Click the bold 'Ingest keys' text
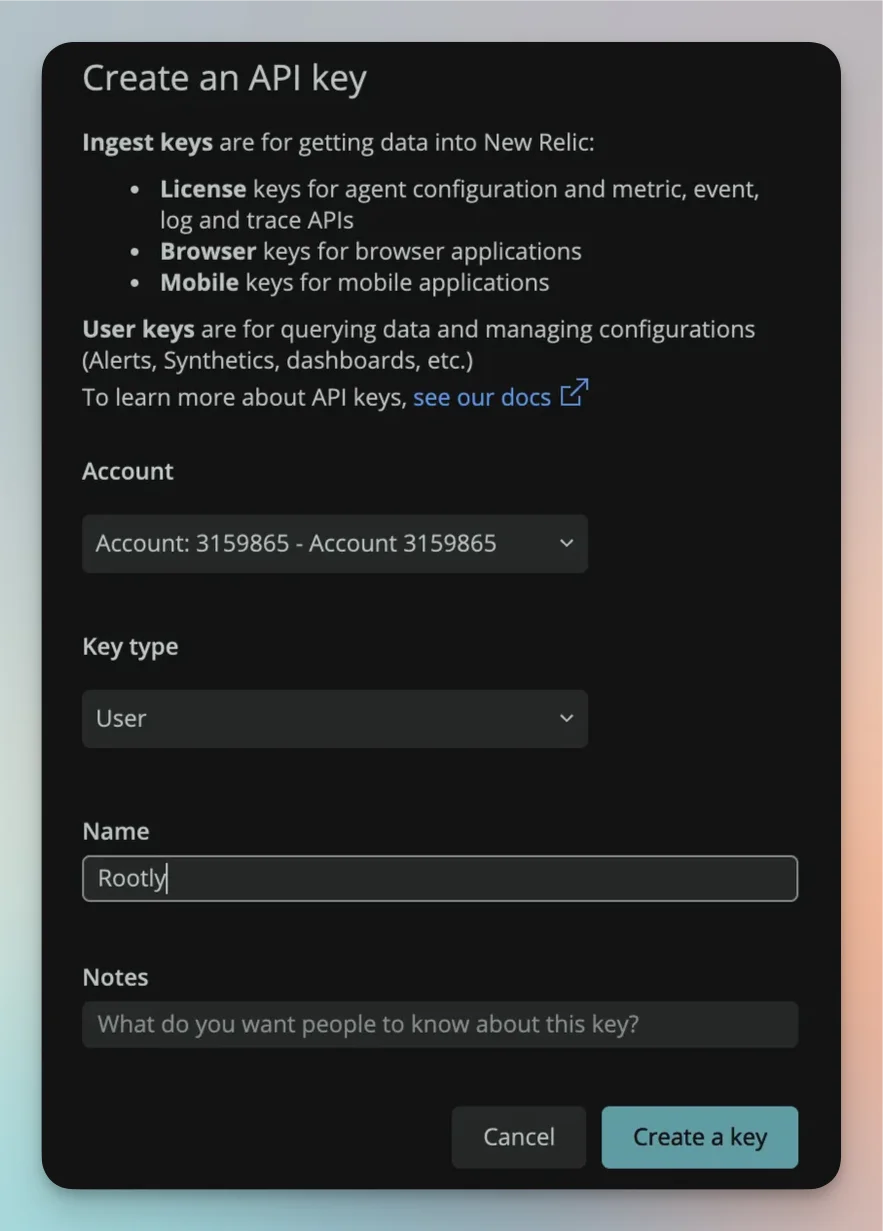 pyautogui.click(x=147, y=143)
